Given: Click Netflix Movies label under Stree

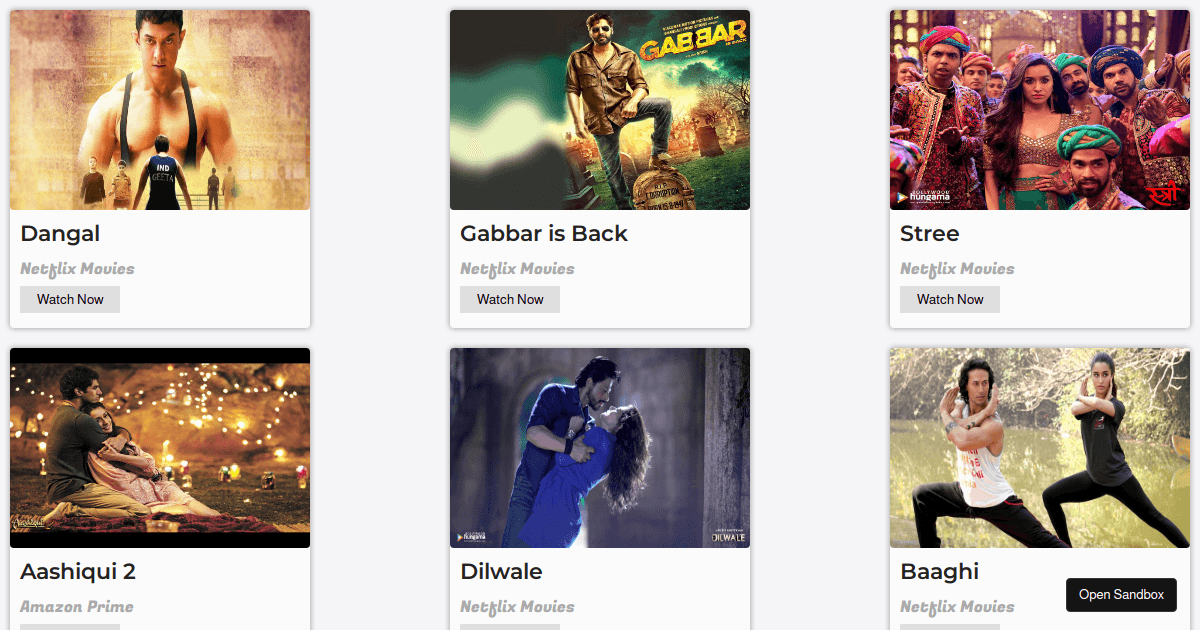Looking at the screenshot, I should (957, 269).
